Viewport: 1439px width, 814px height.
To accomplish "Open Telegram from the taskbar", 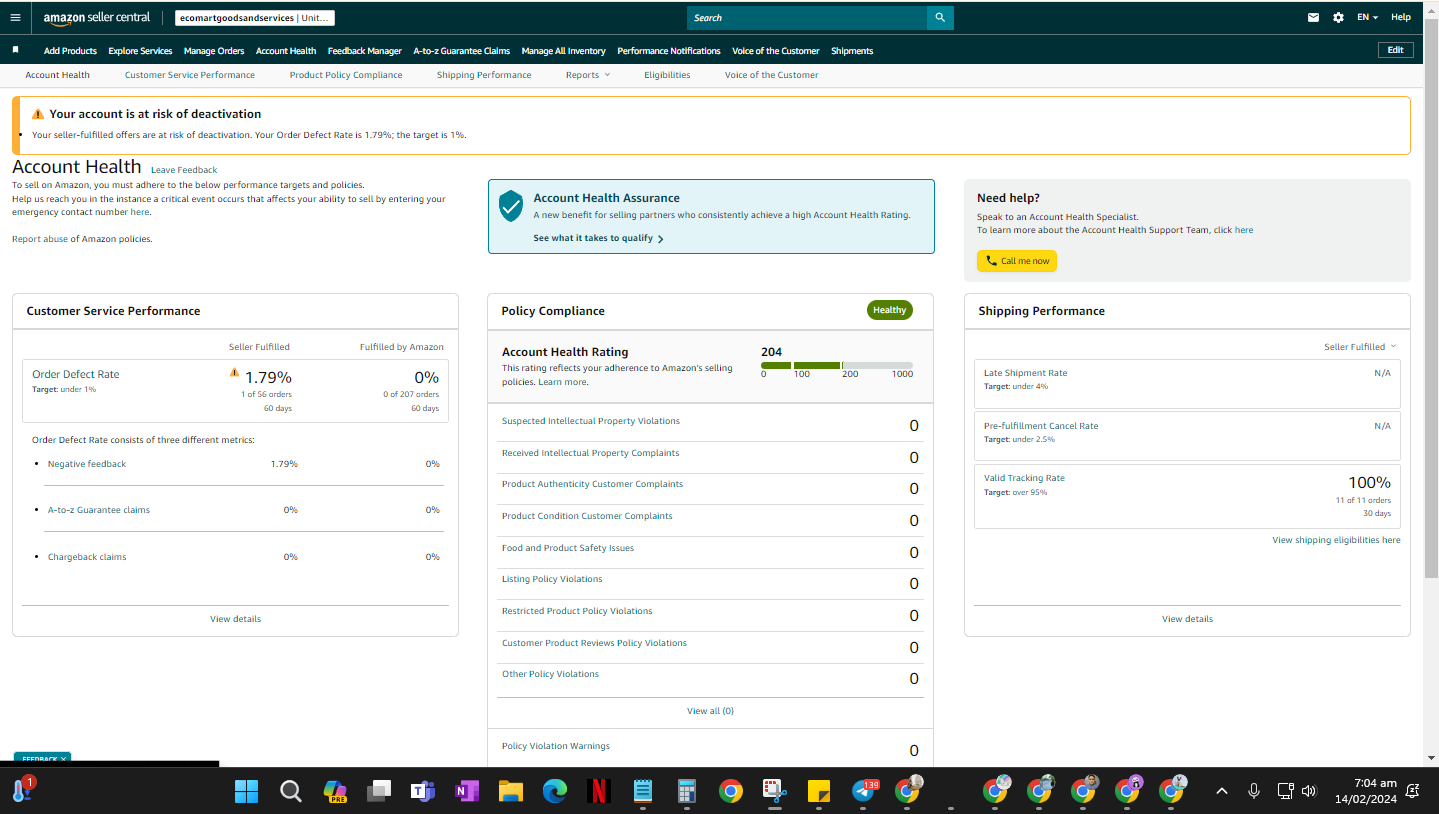I will [863, 792].
